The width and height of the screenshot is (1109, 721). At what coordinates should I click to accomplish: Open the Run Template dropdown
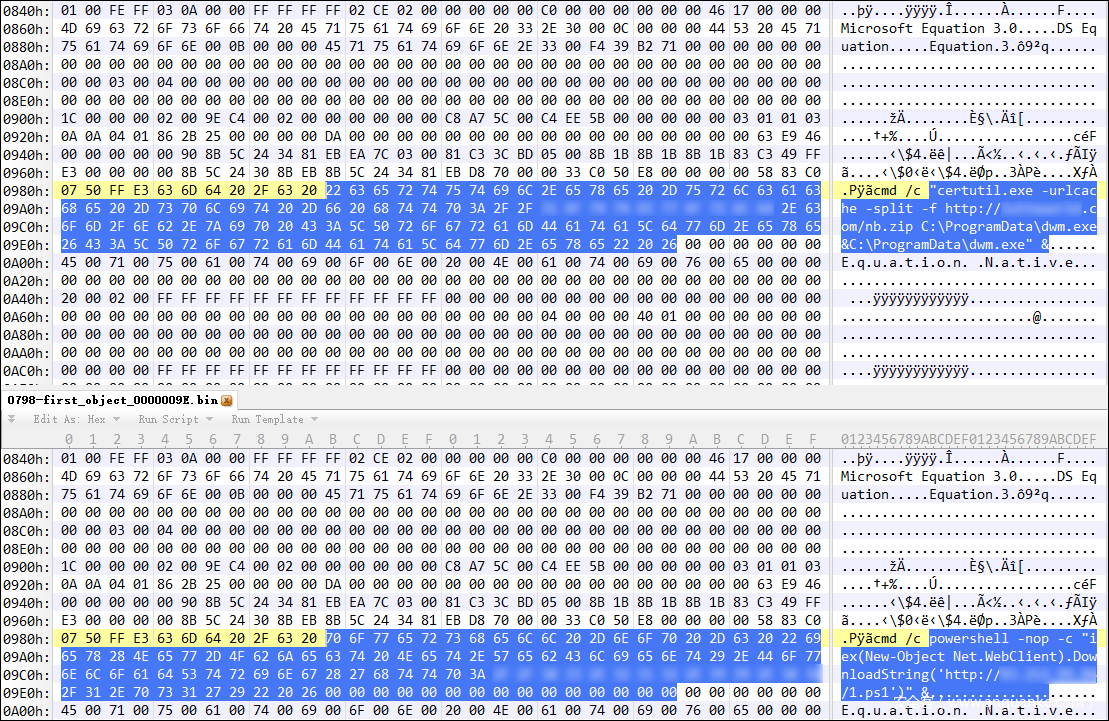pyautogui.click(x=274, y=420)
